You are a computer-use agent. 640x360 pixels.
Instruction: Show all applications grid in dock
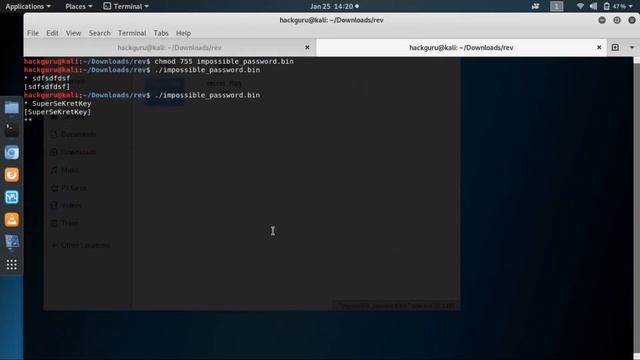[x=11, y=264]
